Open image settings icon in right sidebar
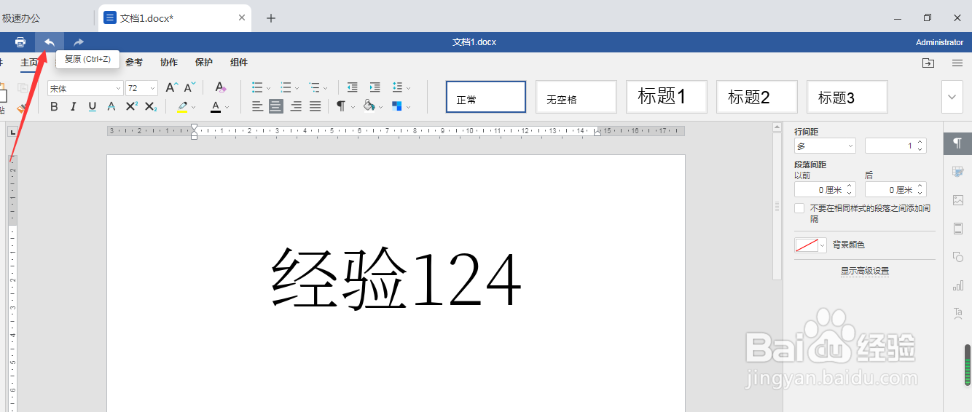 [x=958, y=200]
